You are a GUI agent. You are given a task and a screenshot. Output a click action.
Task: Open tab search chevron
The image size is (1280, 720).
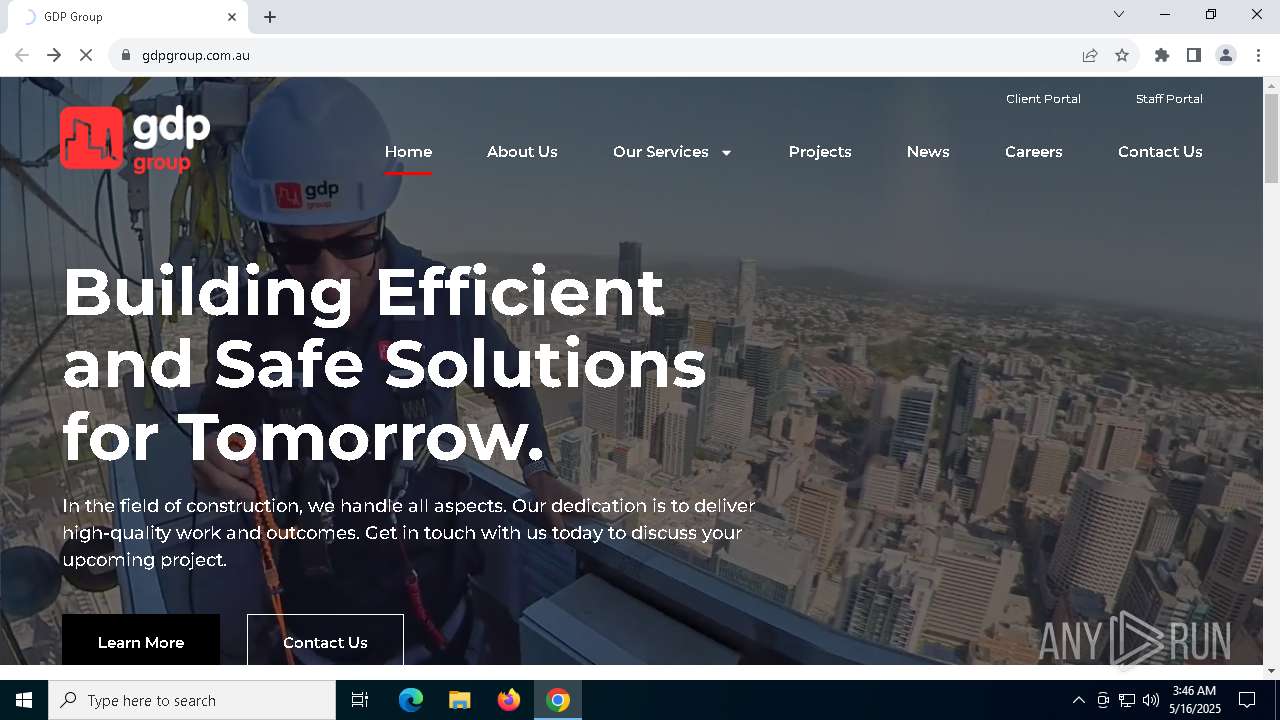coord(1119,14)
